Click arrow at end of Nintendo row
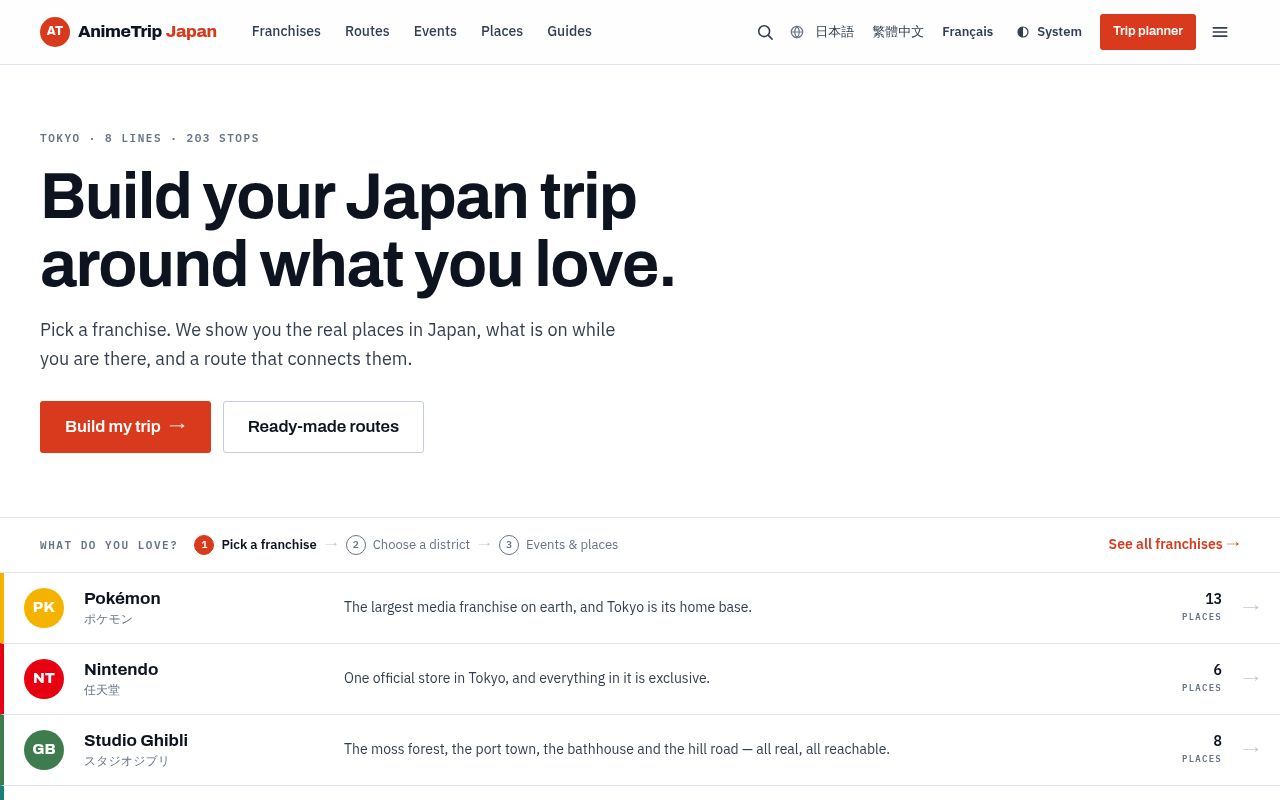This screenshot has height=800, width=1280. pyautogui.click(x=1251, y=678)
